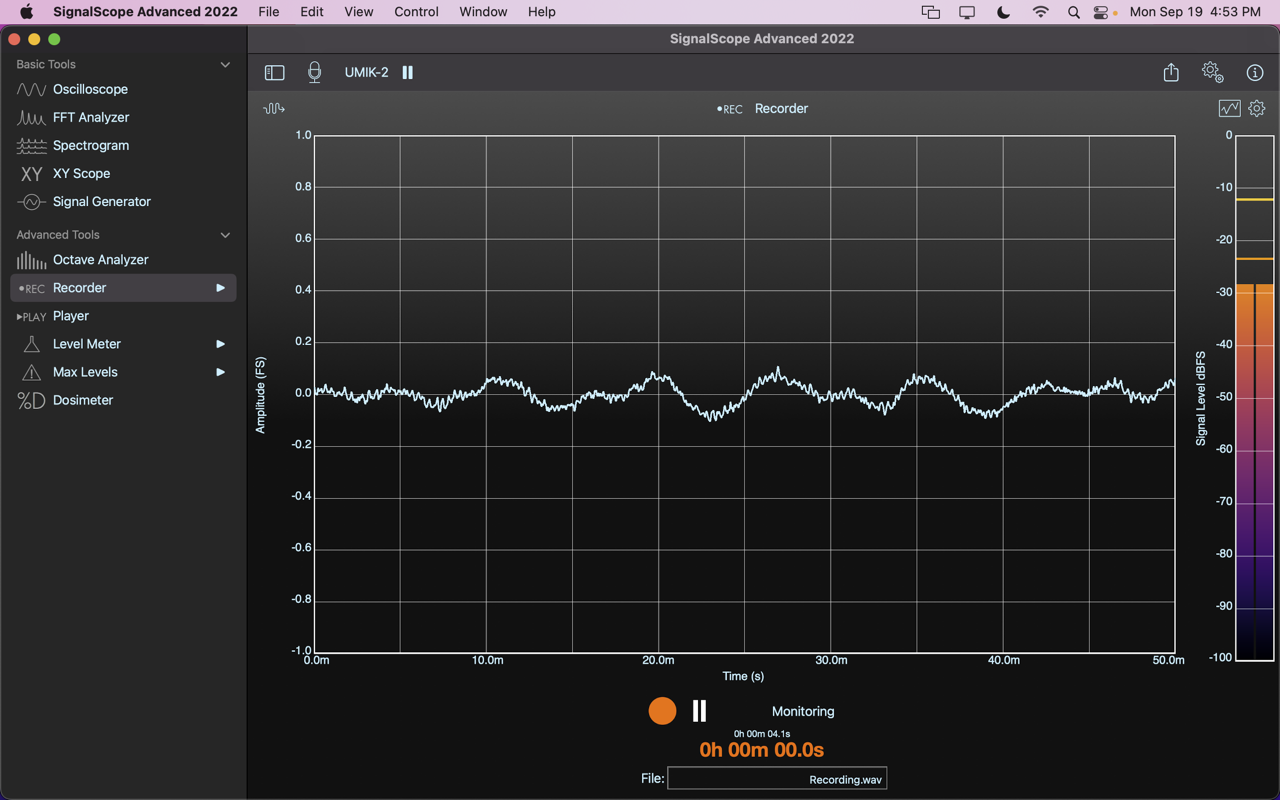The image size is (1280, 800).
Task: Expand the Max Levels submenu arrow
Action: 220,372
